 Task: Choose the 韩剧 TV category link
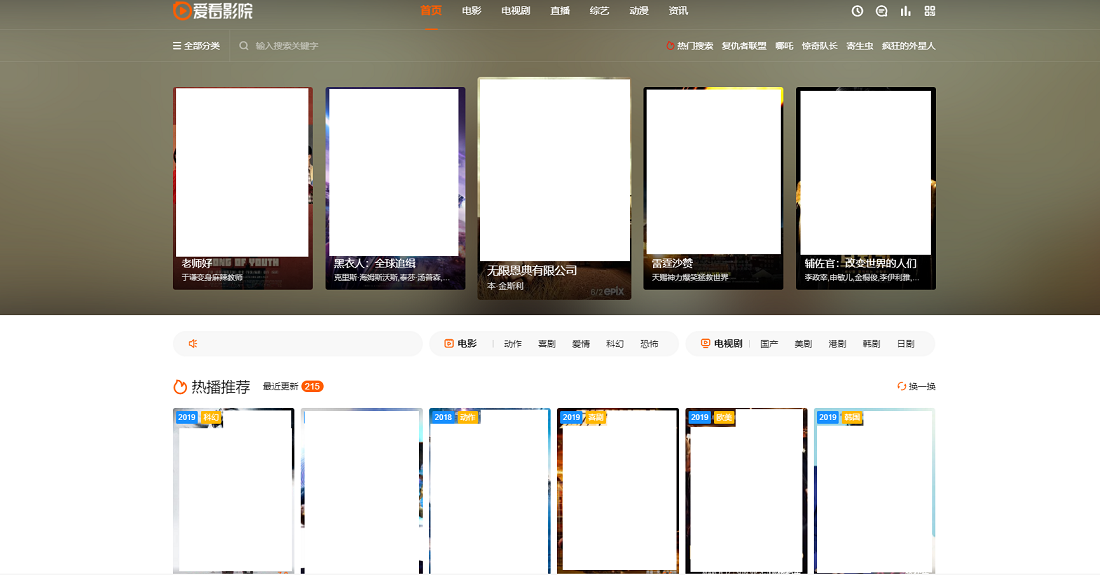coord(871,344)
